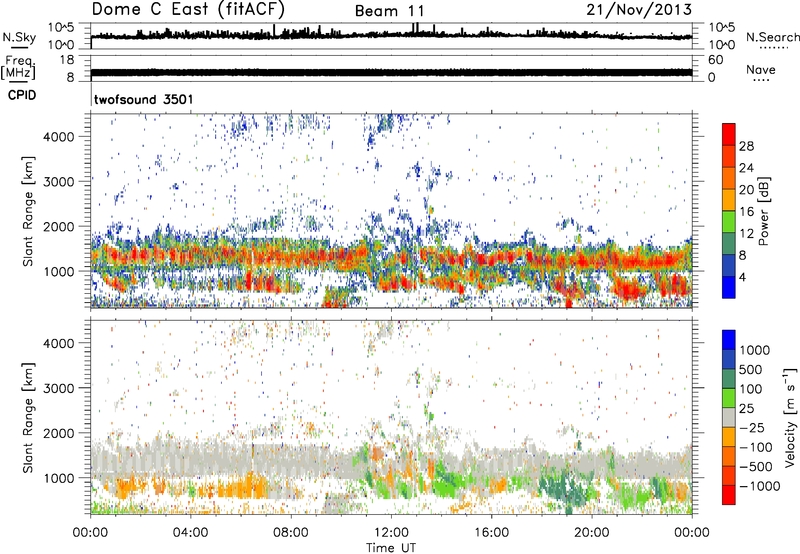
Task: Click the '12:00' time tick label
Action: [x=391, y=533]
